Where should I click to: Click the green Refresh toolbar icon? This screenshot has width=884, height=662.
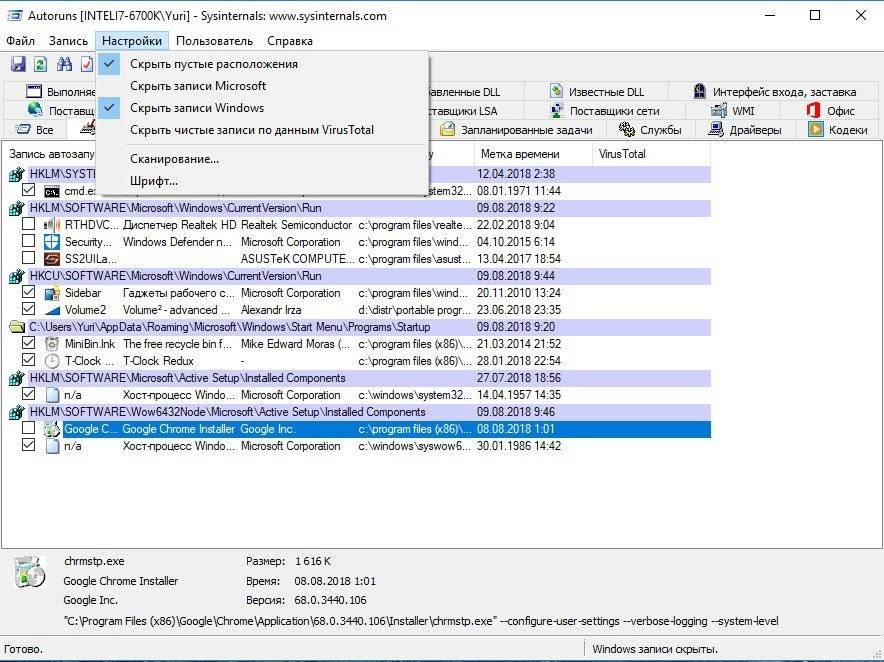coord(41,64)
